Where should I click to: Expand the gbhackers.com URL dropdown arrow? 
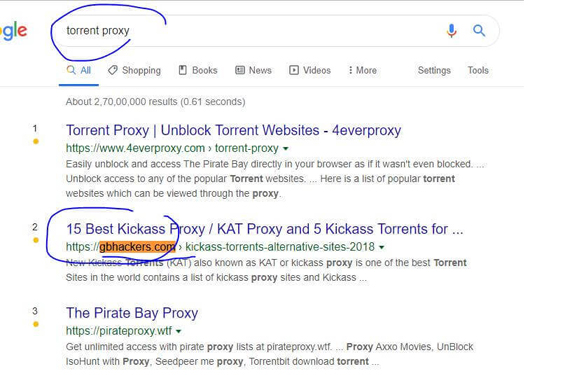point(381,247)
